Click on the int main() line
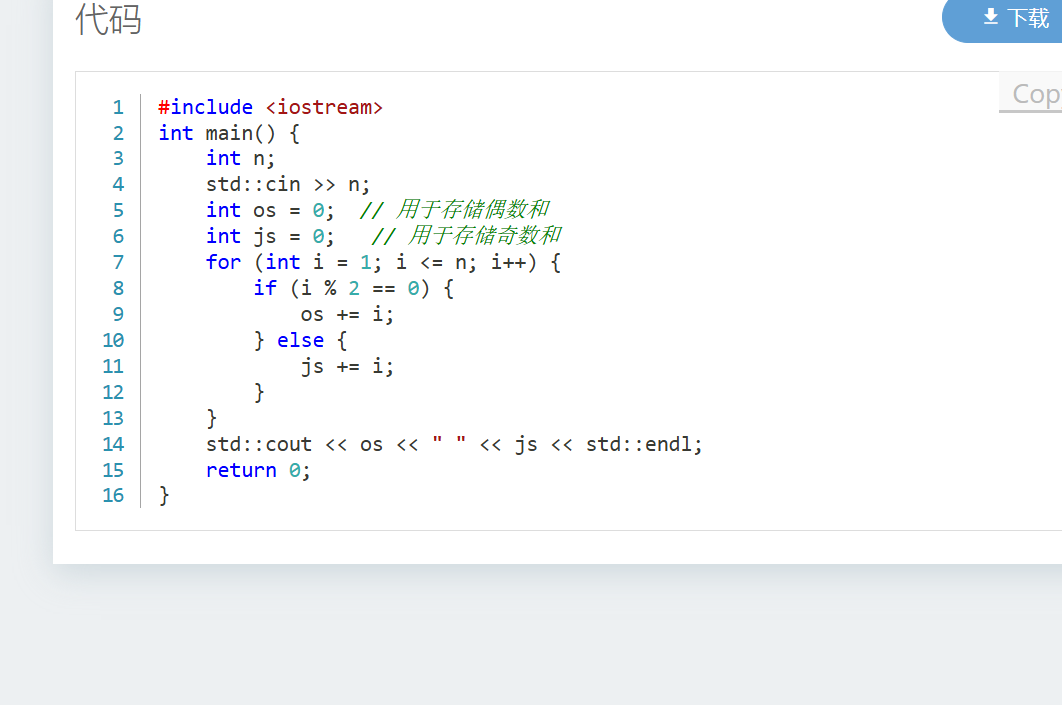 (229, 133)
